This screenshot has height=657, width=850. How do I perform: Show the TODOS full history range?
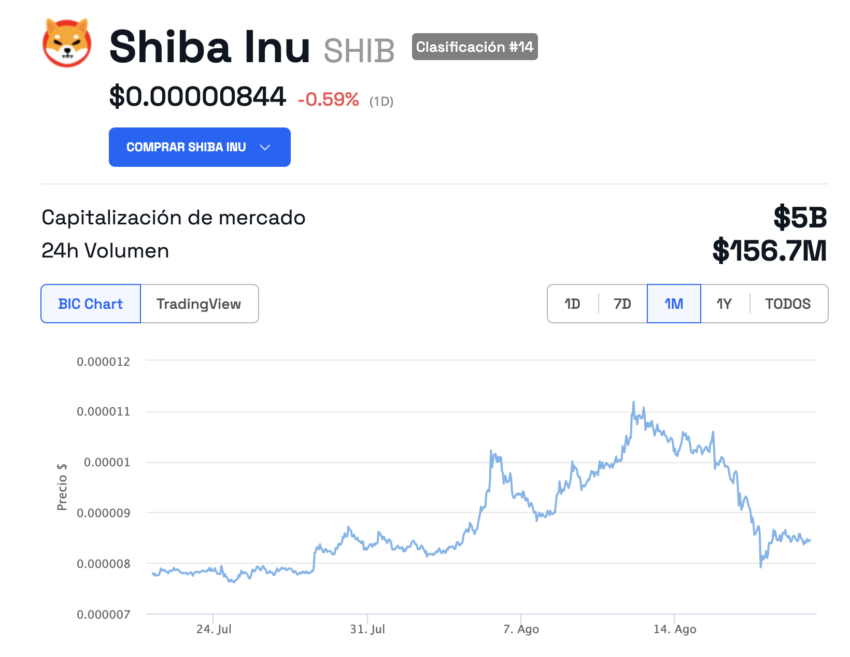click(788, 304)
